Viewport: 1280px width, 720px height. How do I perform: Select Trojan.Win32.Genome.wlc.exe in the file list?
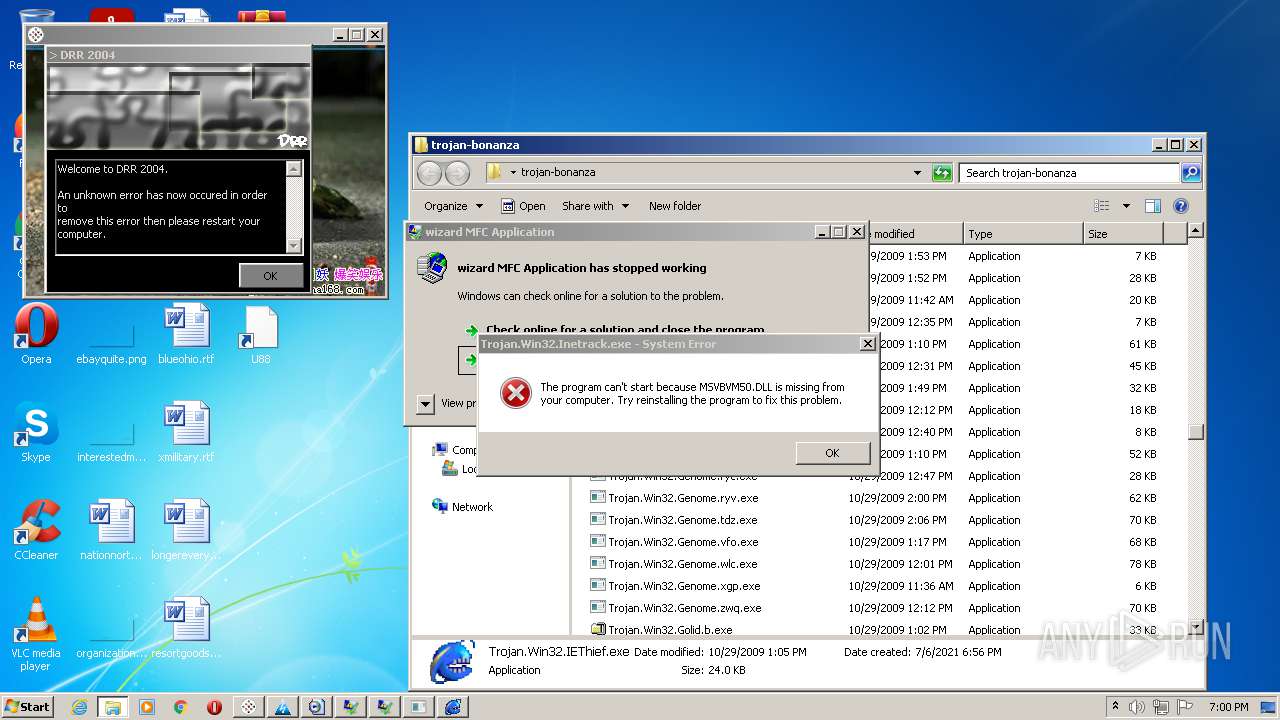683,564
